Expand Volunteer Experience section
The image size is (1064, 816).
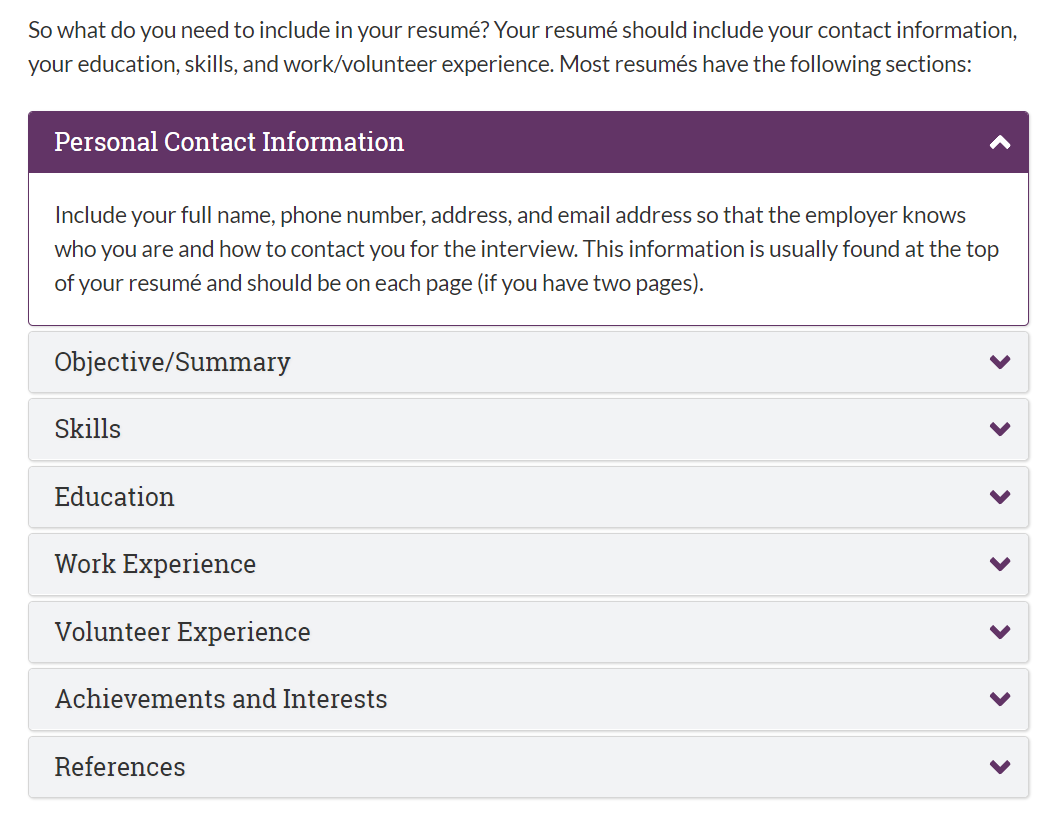(528, 632)
